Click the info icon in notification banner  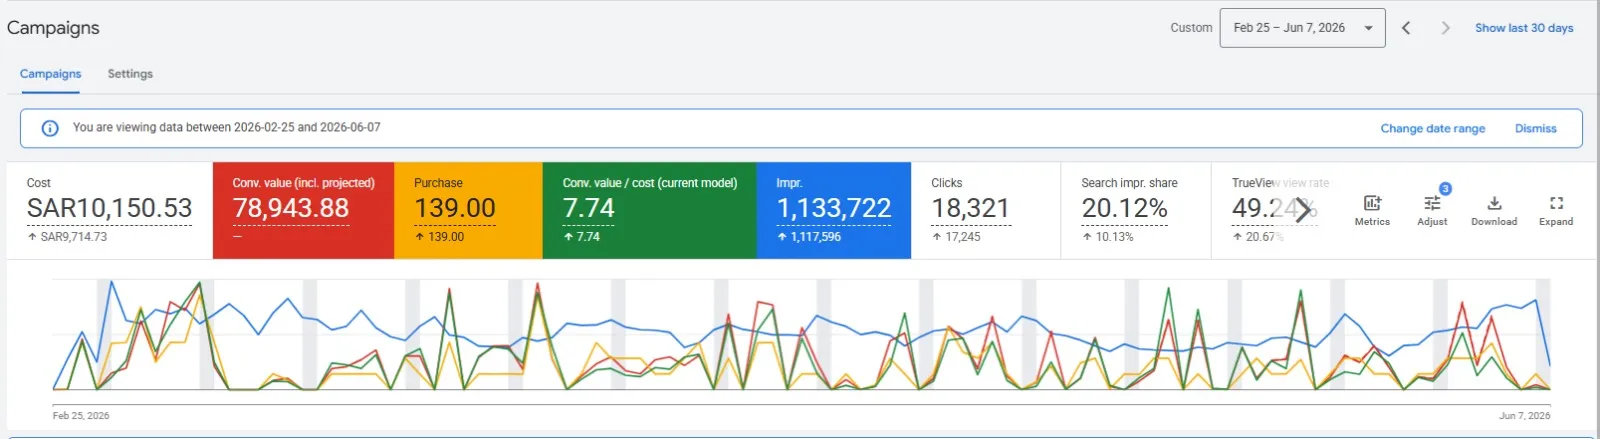[50, 128]
